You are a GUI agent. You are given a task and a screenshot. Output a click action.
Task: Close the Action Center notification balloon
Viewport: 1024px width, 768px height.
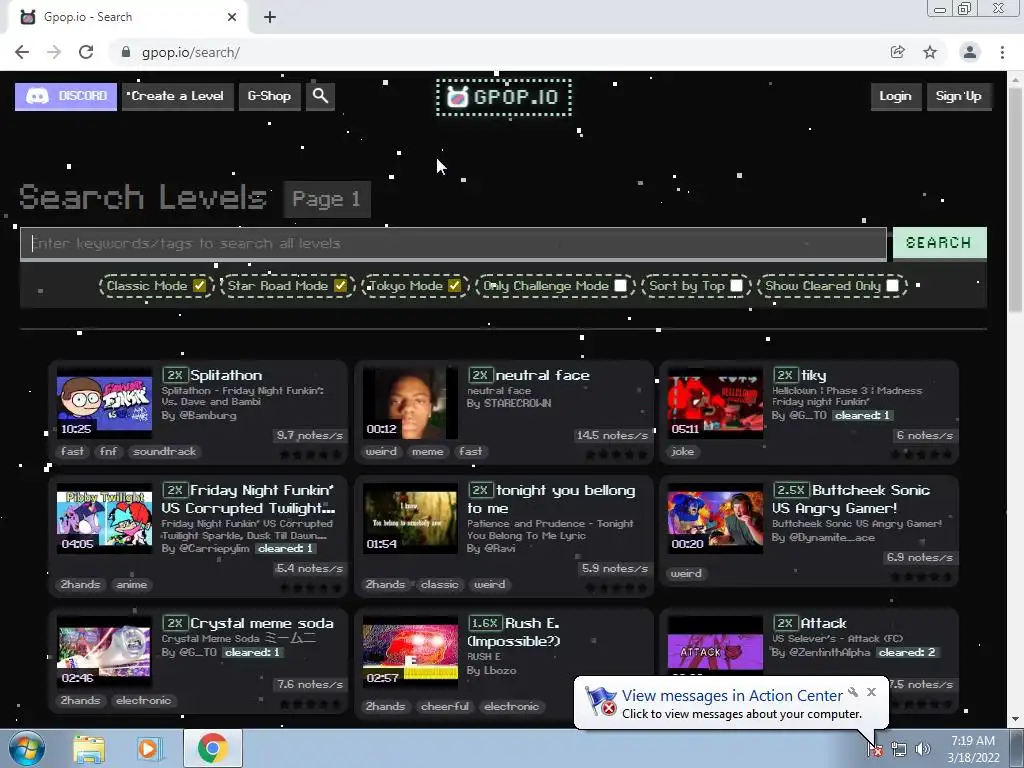pyautogui.click(x=871, y=692)
